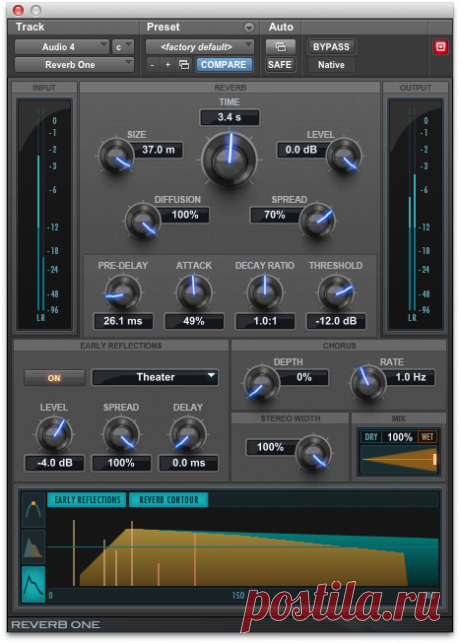Click the diffusion field 100%
This screenshot has height=643, width=460.
(x=184, y=215)
